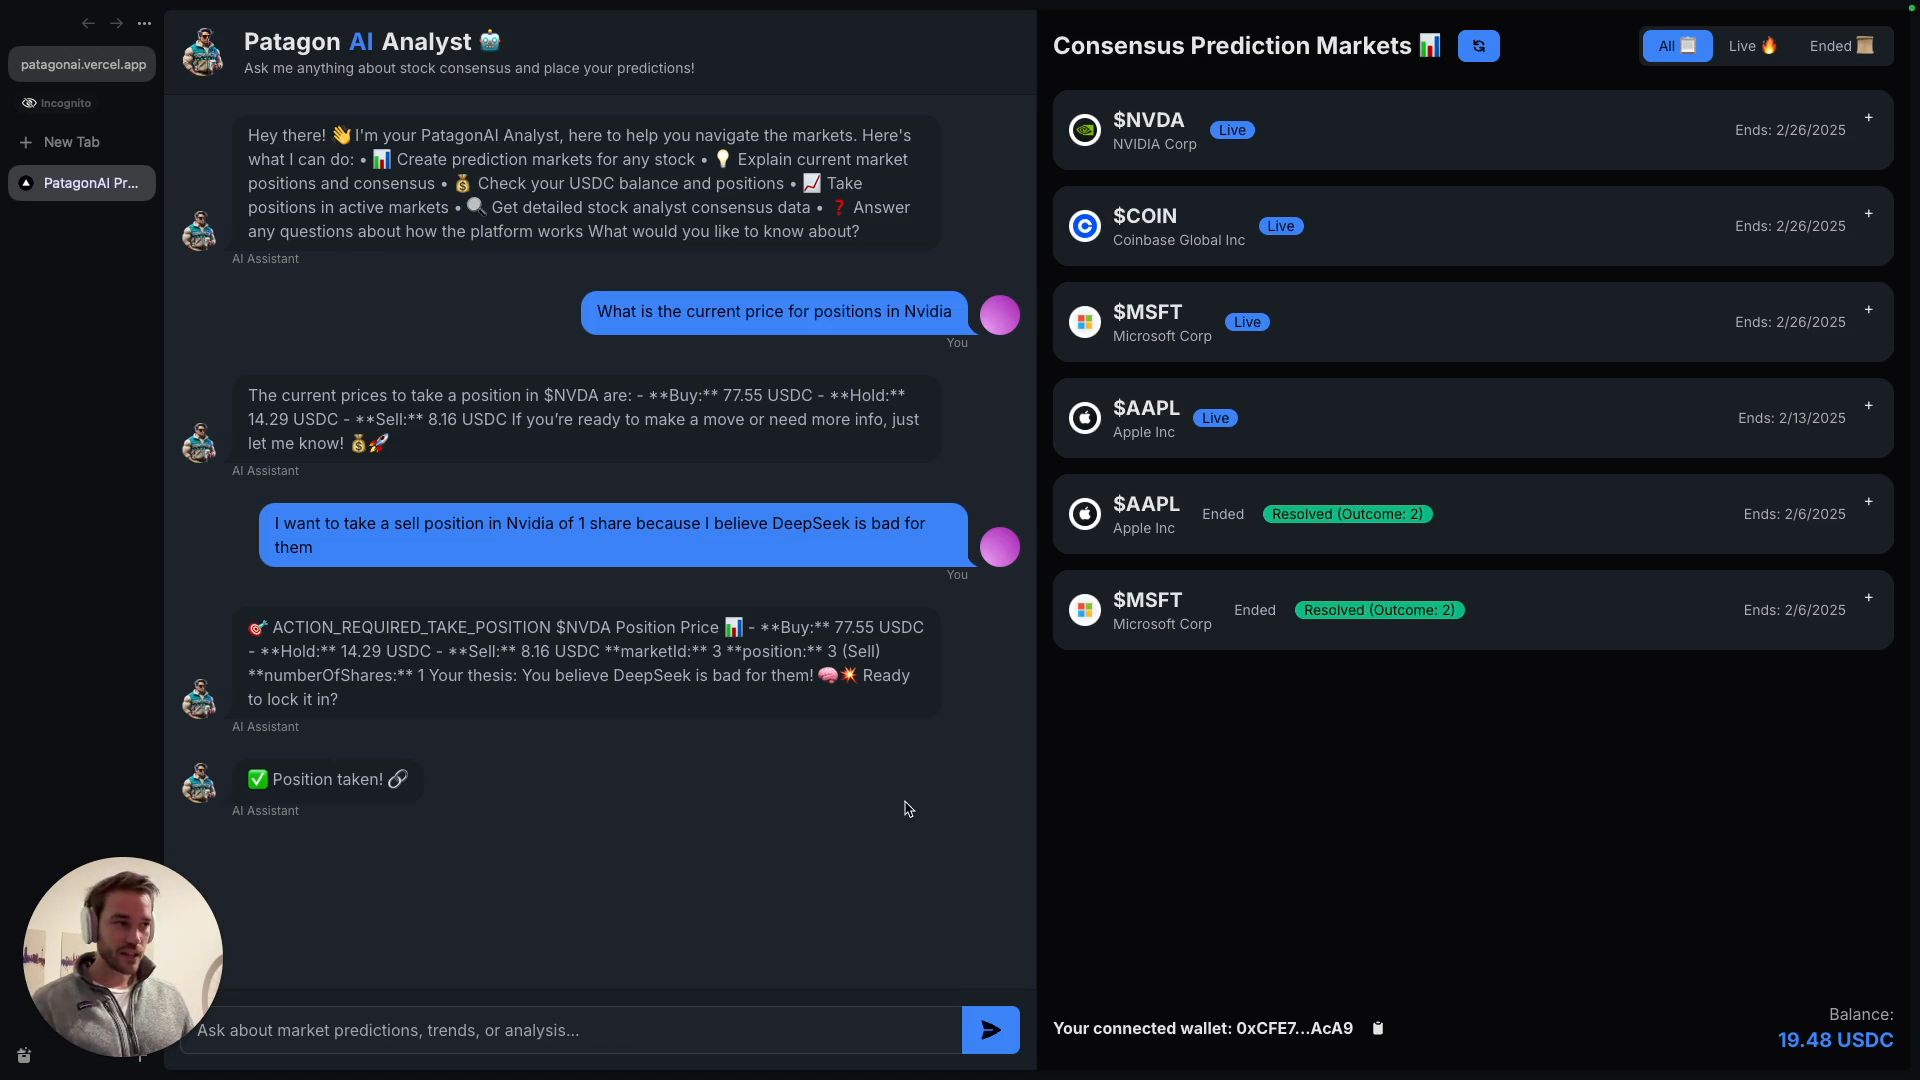Screen dimensions: 1920x1080
Task: Click the Live badge on $AAPL
Action: (x=1215, y=418)
